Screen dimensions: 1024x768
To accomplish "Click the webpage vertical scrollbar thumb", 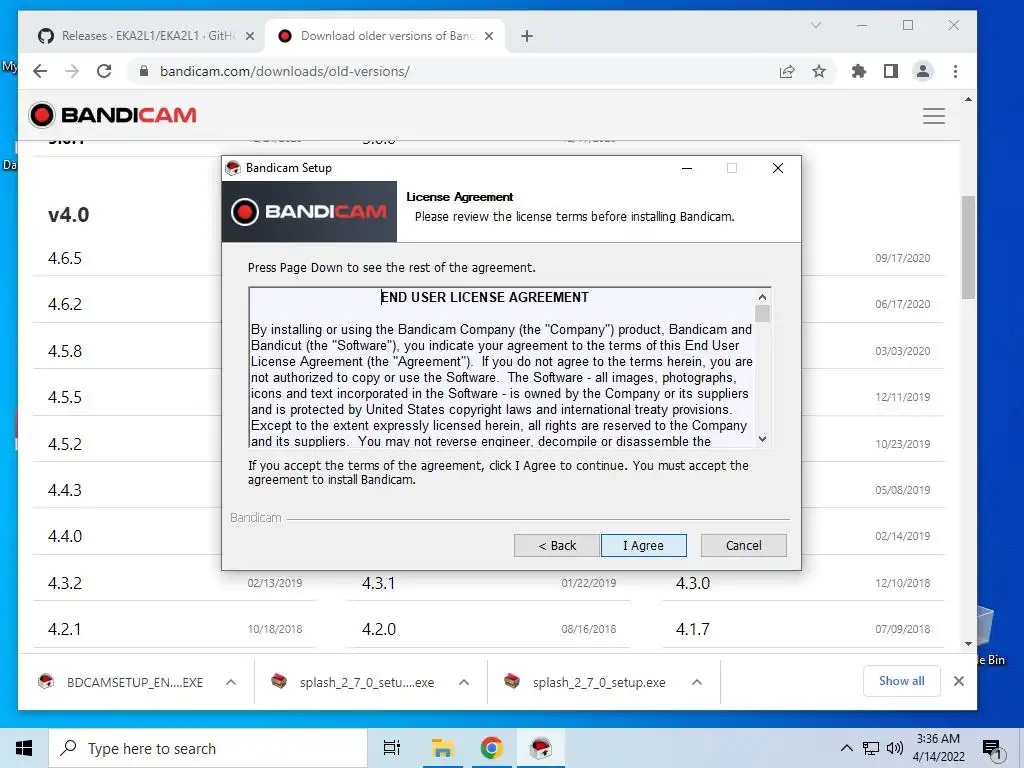I will click(x=968, y=247).
